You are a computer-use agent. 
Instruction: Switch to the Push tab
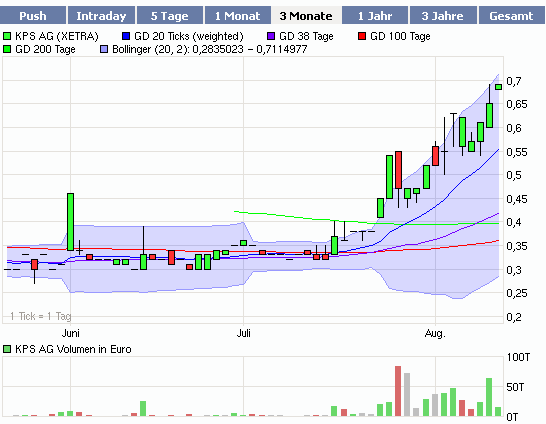[33, 16]
